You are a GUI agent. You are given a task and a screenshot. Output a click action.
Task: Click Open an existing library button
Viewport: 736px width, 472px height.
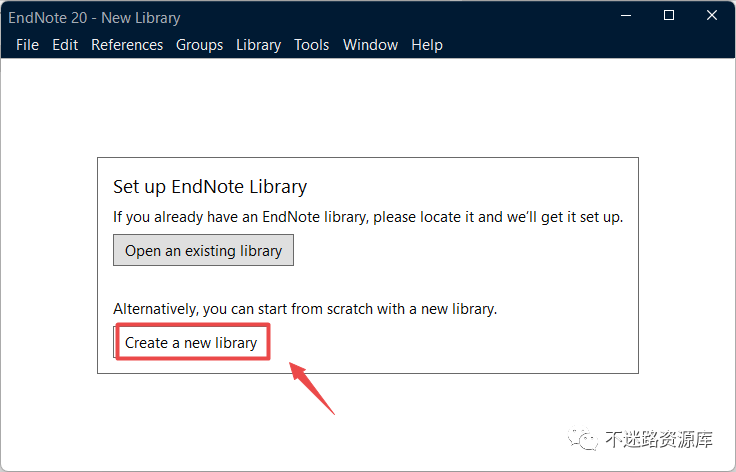click(x=203, y=251)
